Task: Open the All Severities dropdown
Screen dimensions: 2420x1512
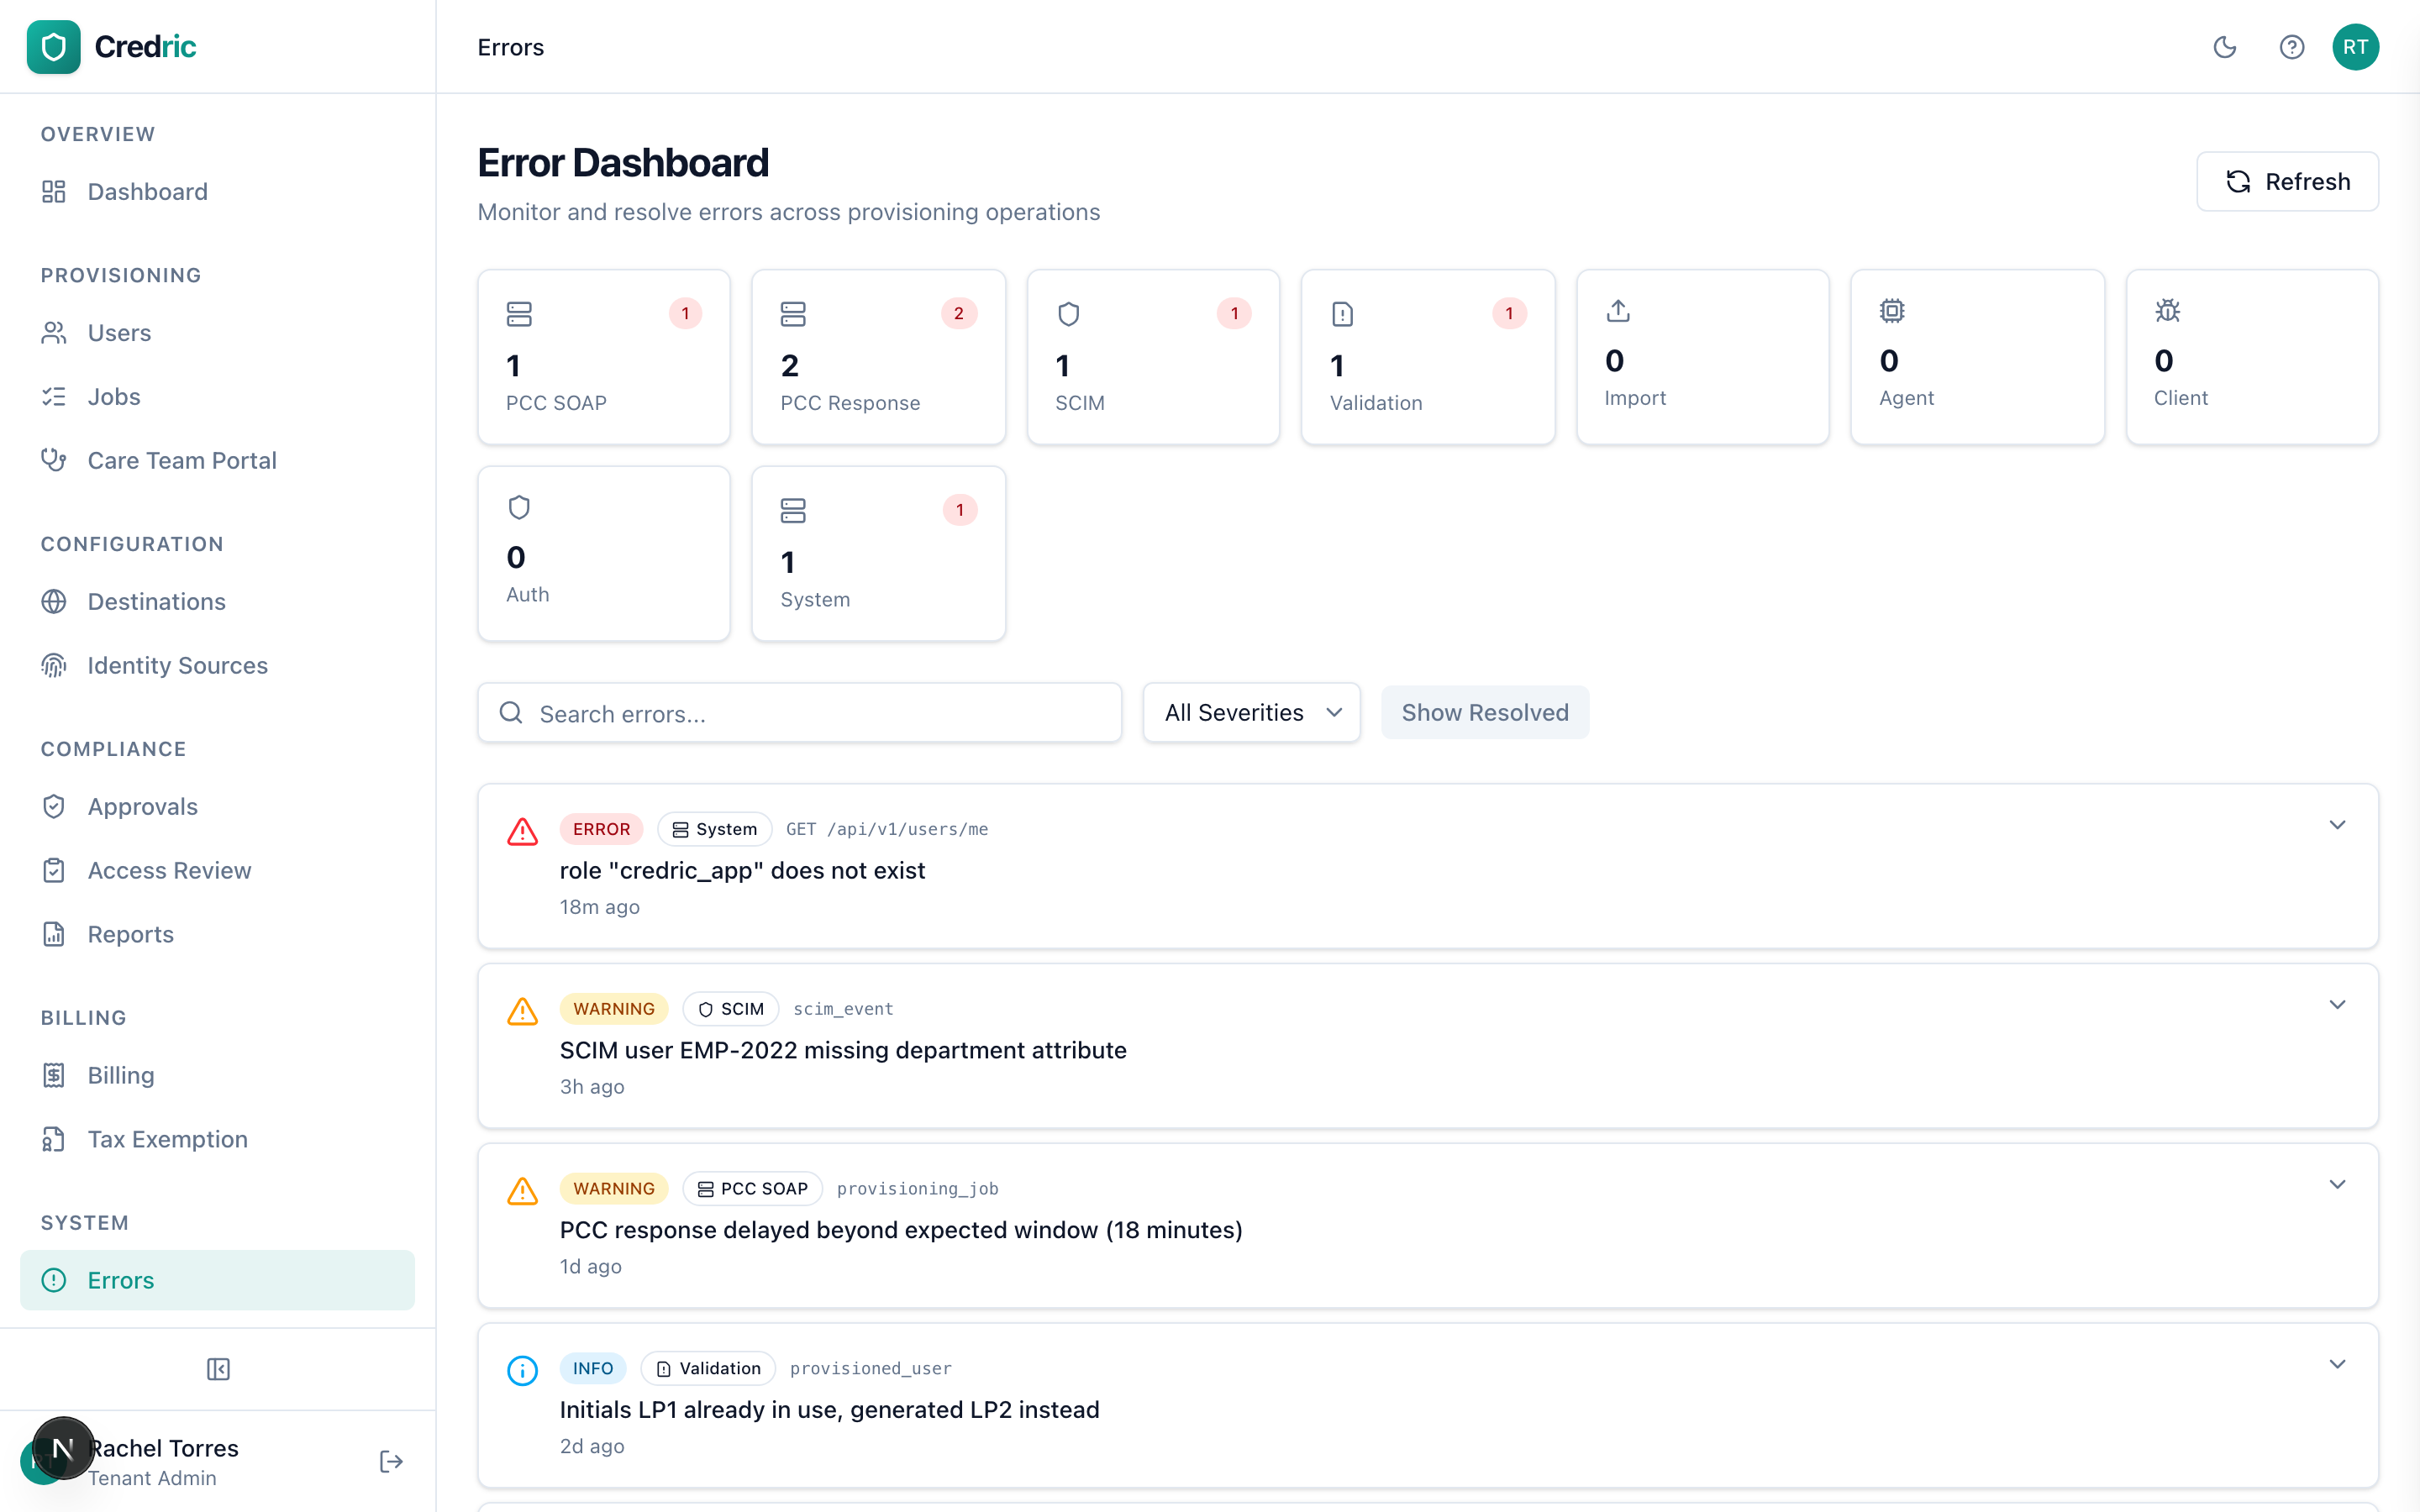Action: click(x=1251, y=713)
